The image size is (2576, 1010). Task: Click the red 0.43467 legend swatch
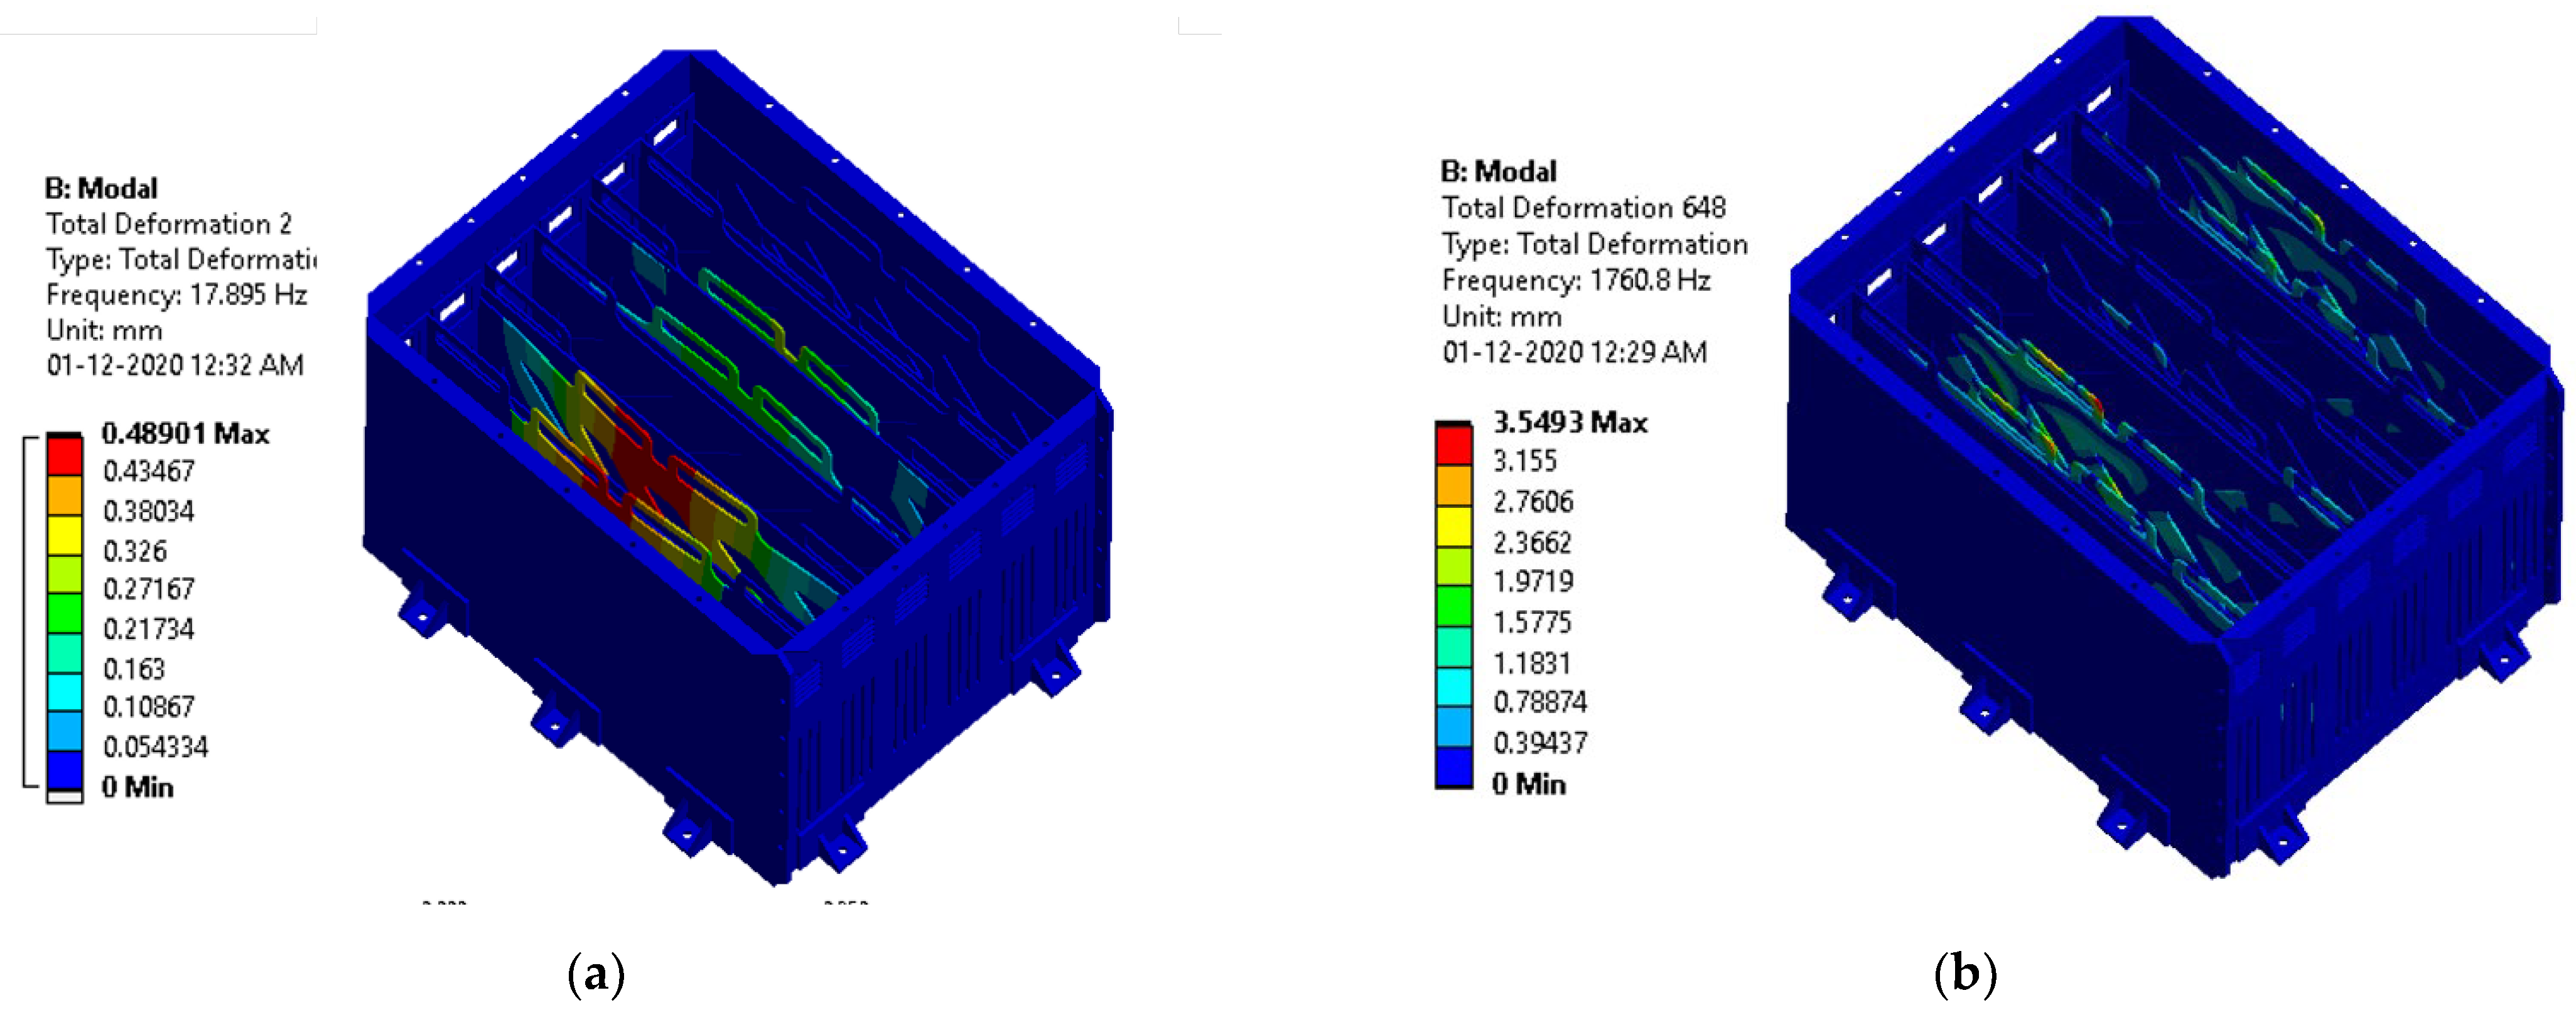coord(65,456)
